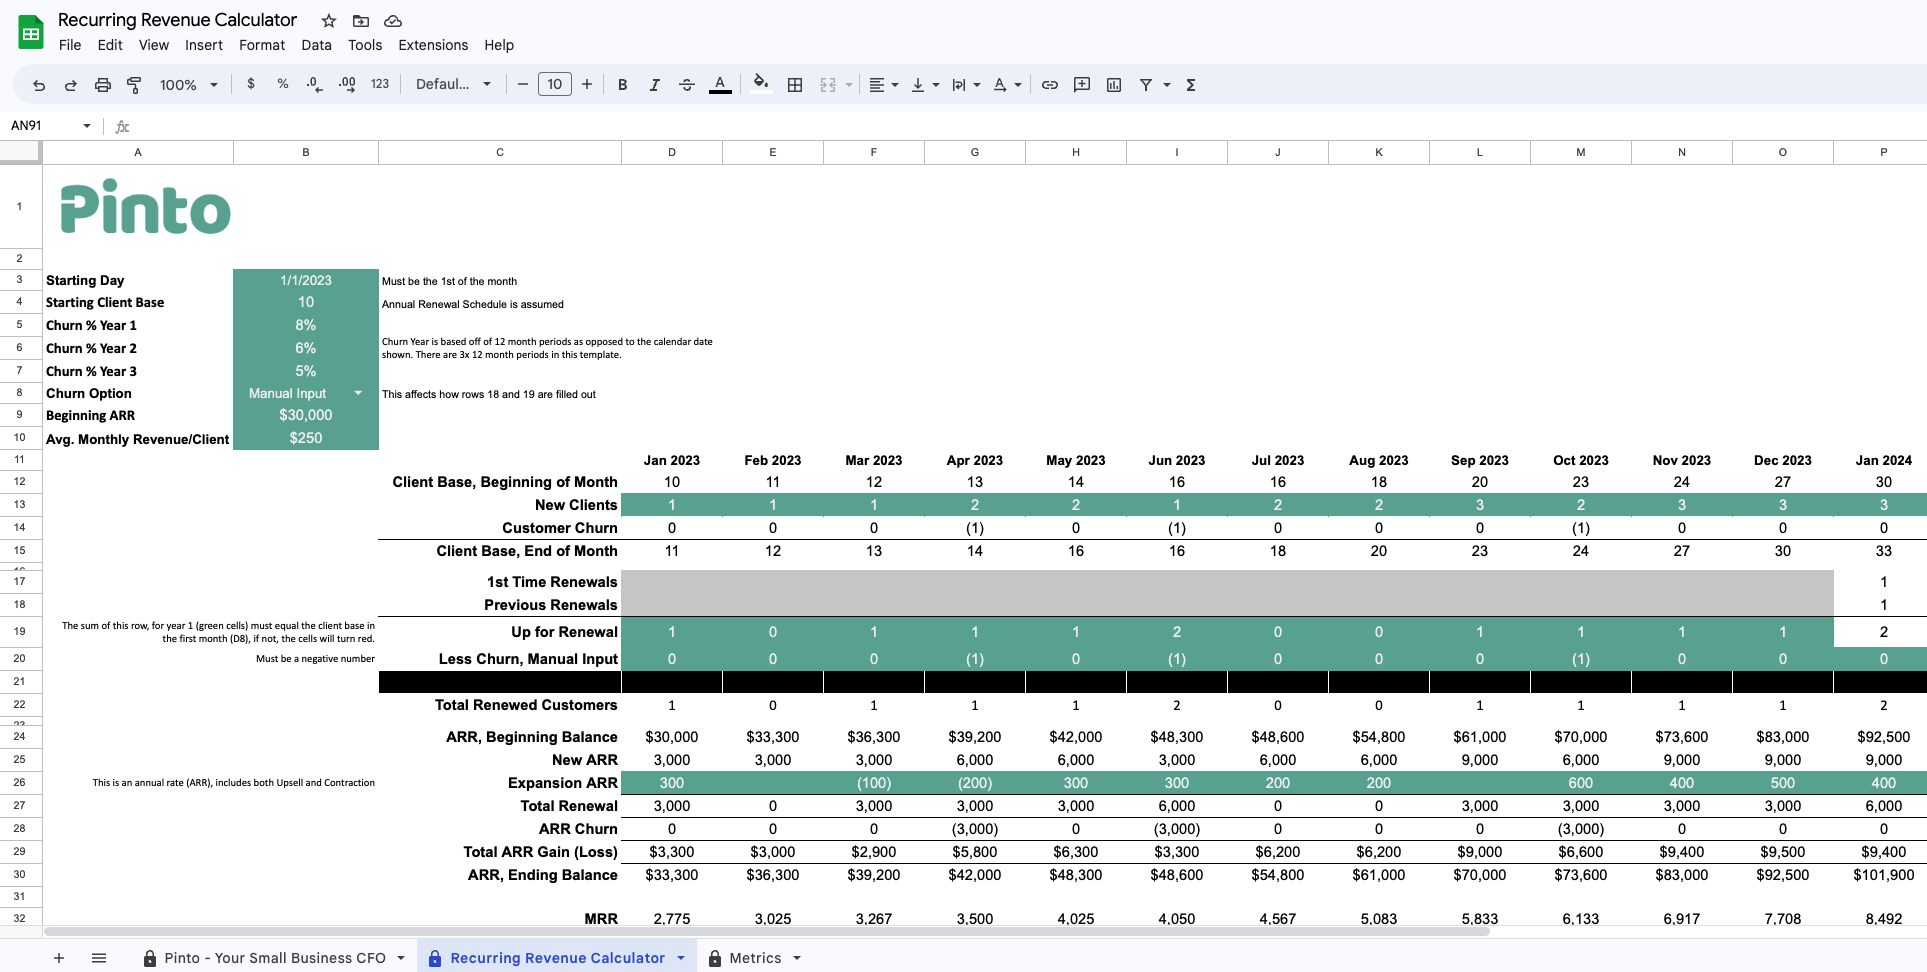
Task: Open the Borders tool
Action: click(795, 85)
